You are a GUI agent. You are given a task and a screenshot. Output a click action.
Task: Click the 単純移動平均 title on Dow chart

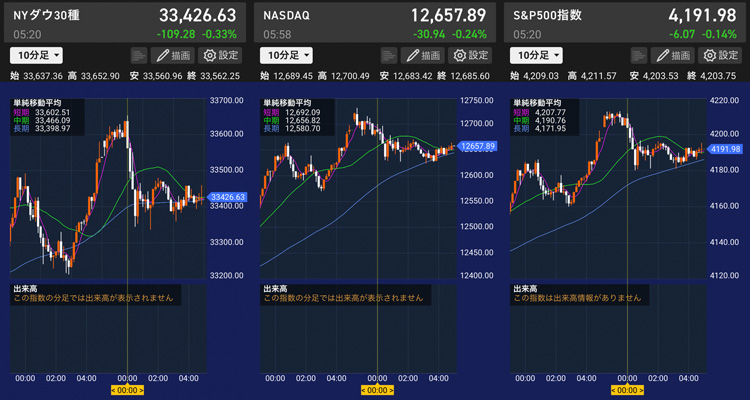tap(38, 103)
